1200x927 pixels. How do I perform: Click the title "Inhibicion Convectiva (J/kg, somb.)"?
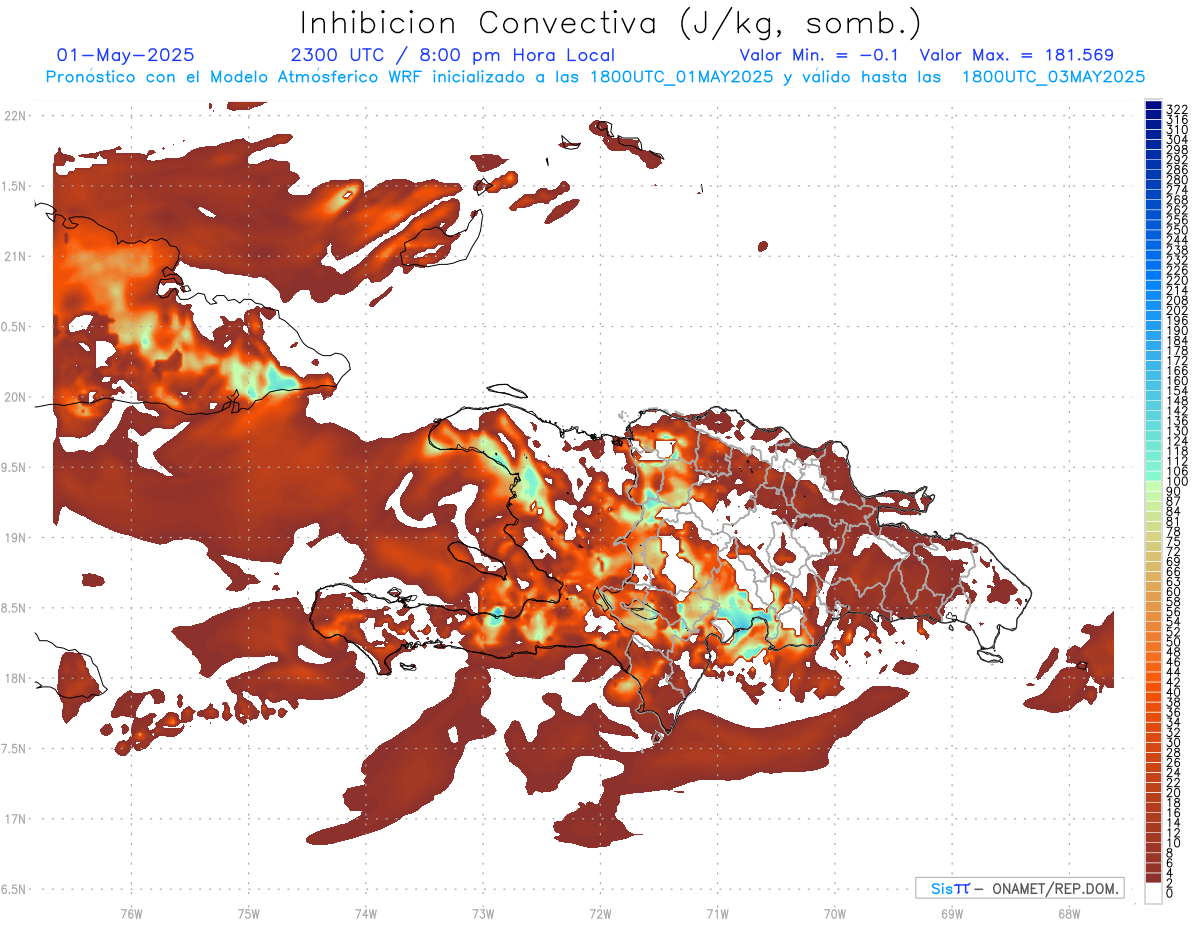tap(610, 23)
